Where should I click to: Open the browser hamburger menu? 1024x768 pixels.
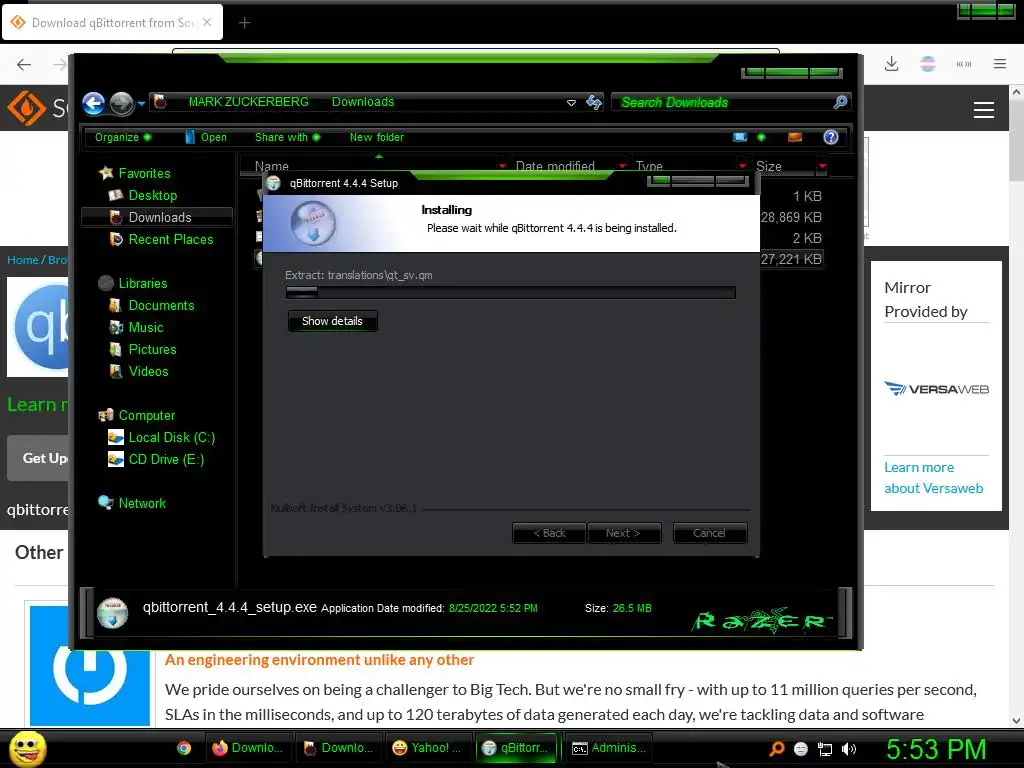(1000, 64)
